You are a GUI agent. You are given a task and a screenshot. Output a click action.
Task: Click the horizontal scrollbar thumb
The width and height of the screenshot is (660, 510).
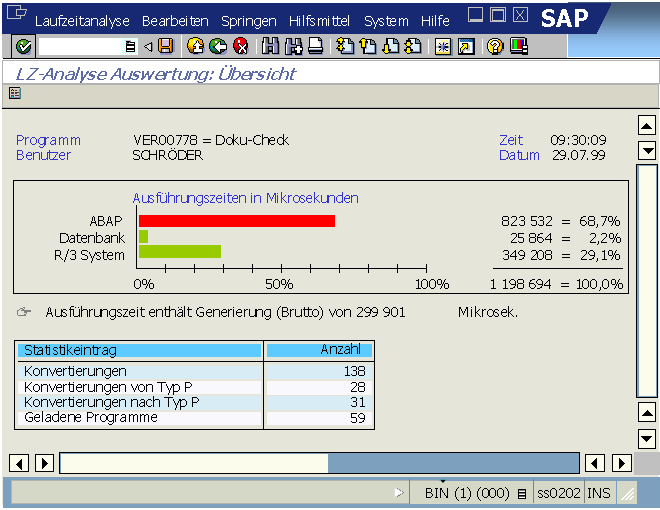pyautogui.click(x=194, y=463)
